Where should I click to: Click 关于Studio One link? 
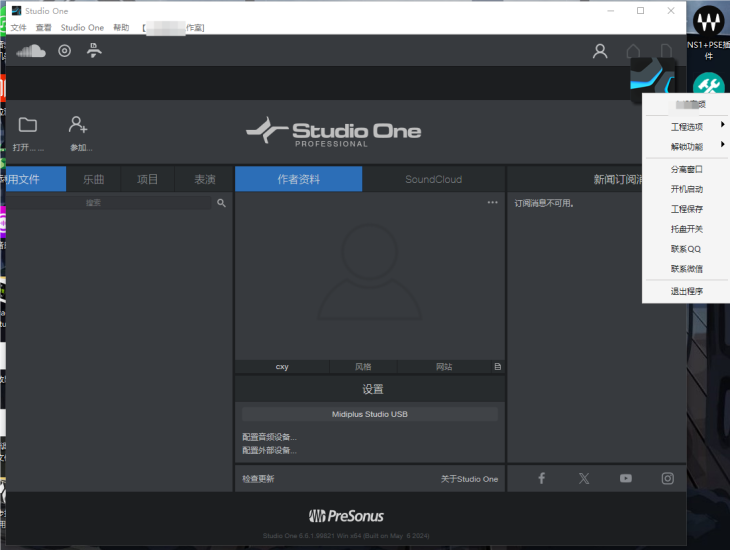click(x=469, y=479)
